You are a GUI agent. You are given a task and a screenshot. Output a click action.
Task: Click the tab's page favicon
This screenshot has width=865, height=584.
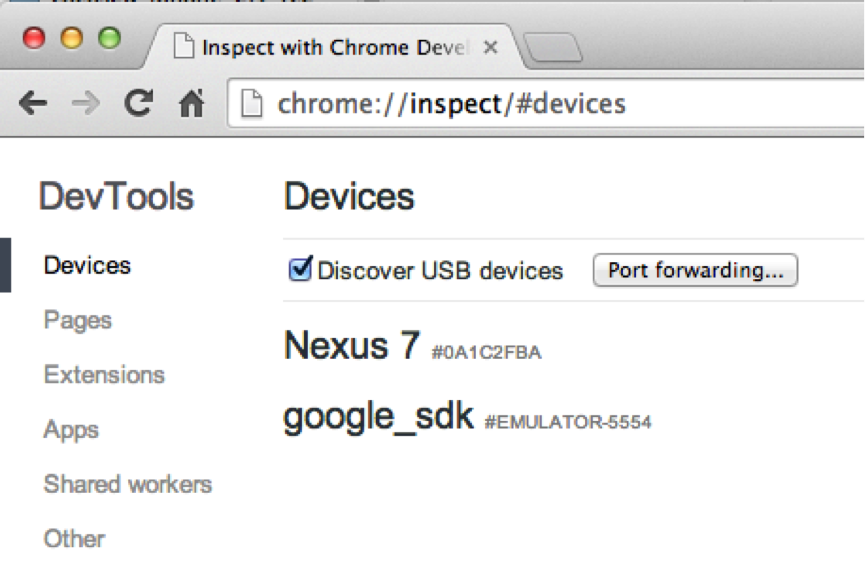click(184, 46)
